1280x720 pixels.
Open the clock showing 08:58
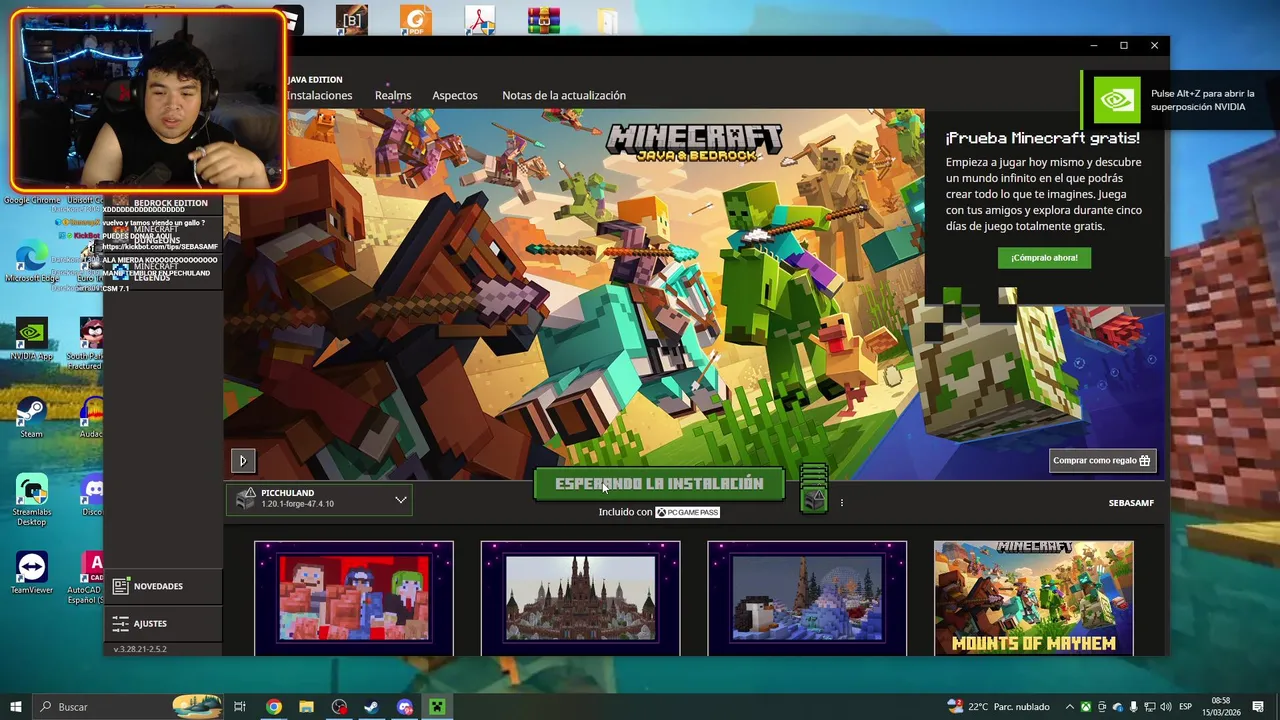point(1221,707)
